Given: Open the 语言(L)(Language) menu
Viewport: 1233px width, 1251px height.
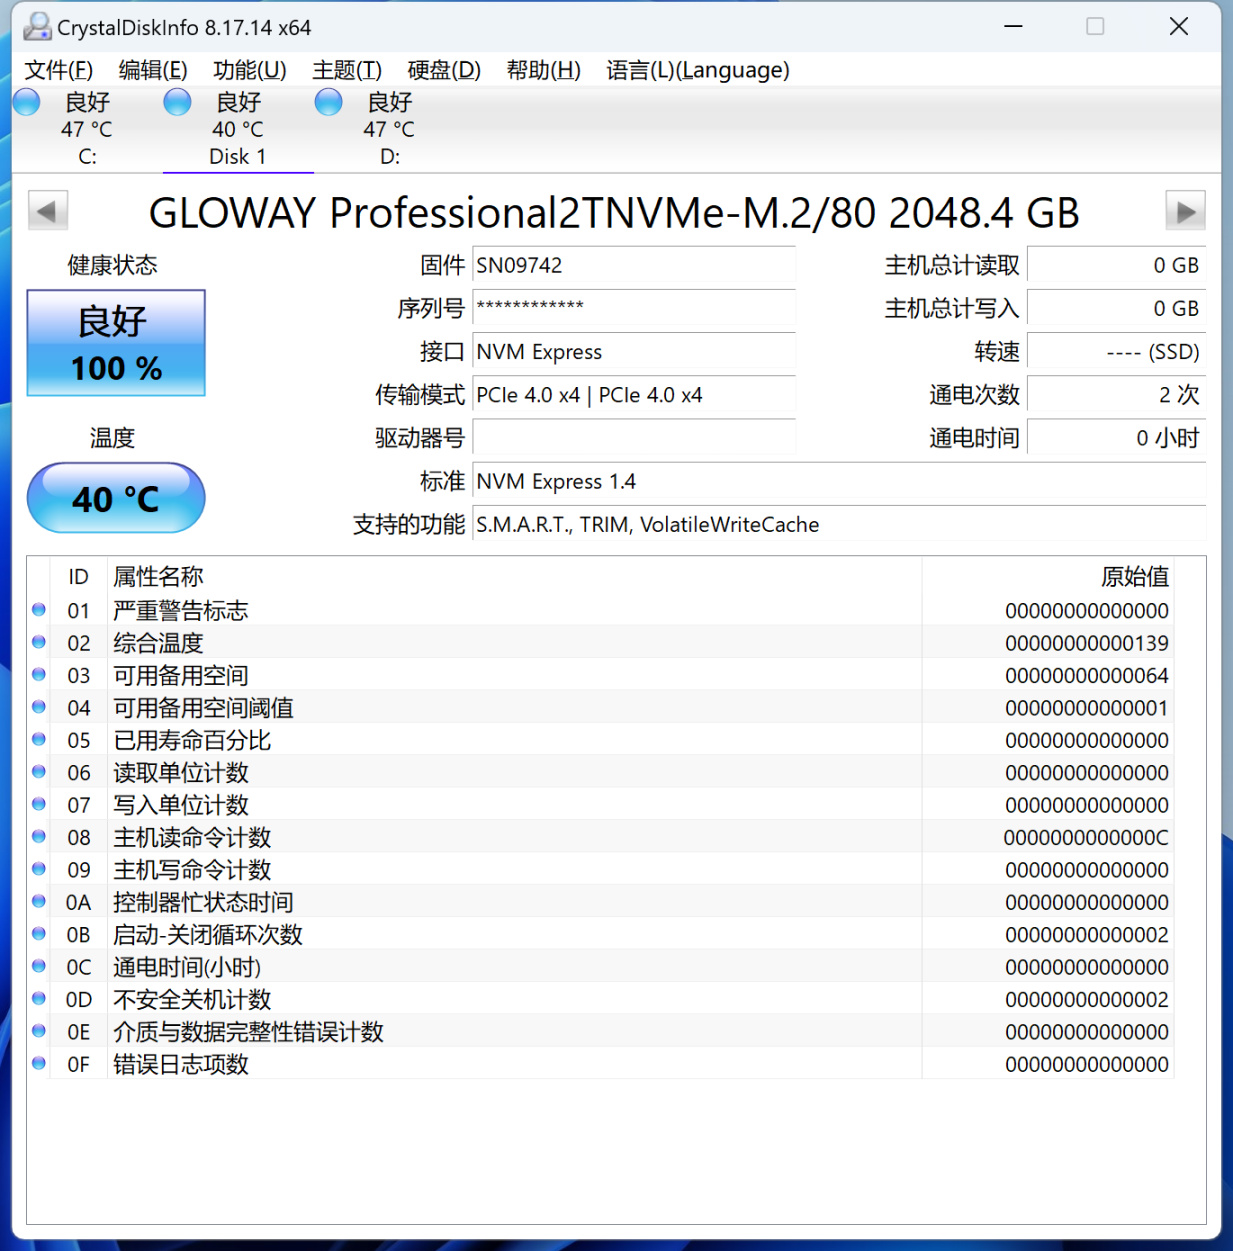Looking at the screenshot, I should coord(698,70).
